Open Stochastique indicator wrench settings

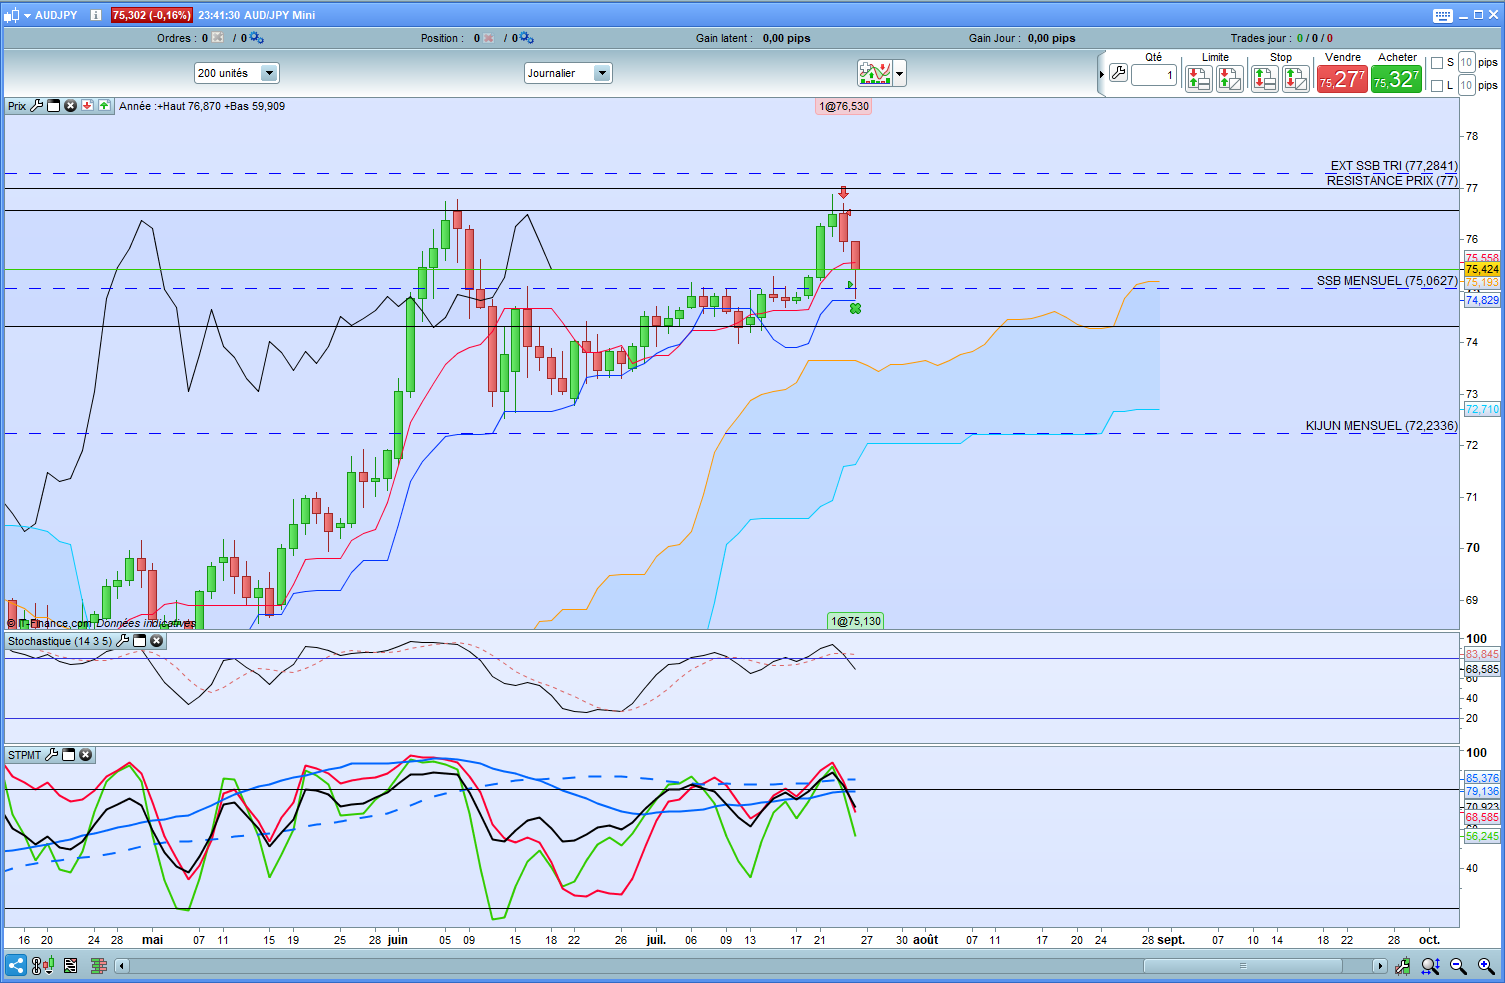coord(123,641)
